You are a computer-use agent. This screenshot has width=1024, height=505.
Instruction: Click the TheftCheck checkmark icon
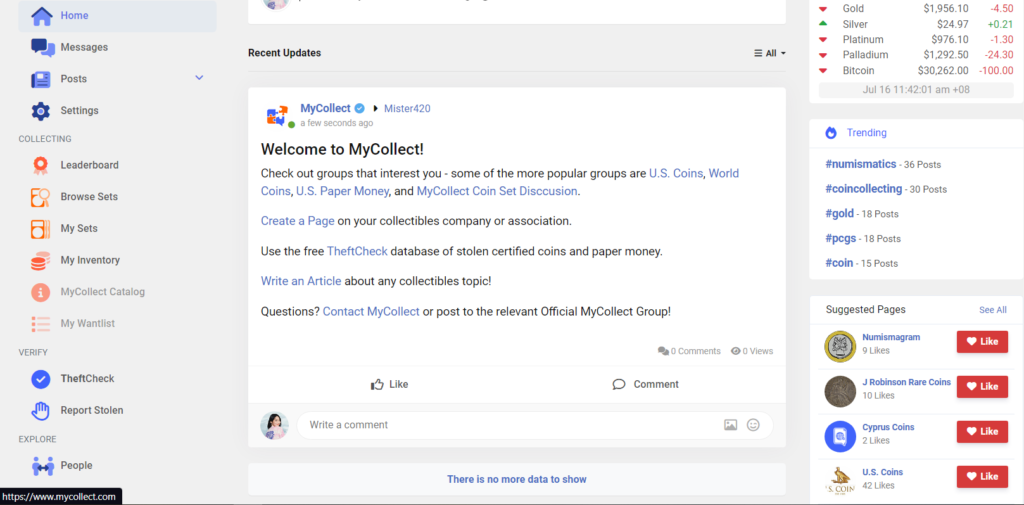pos(40,379)
